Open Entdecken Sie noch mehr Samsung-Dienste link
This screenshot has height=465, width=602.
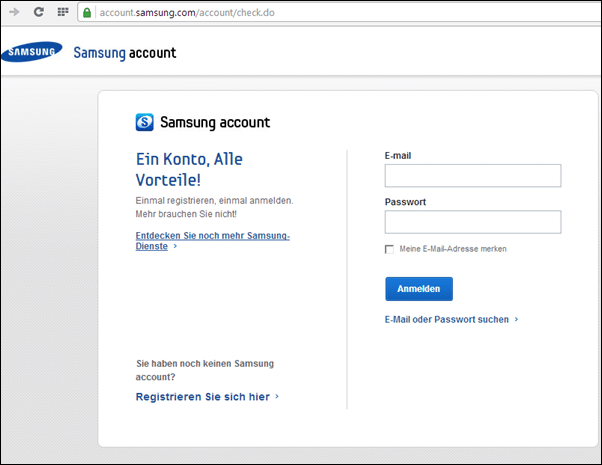click(213, 241)
